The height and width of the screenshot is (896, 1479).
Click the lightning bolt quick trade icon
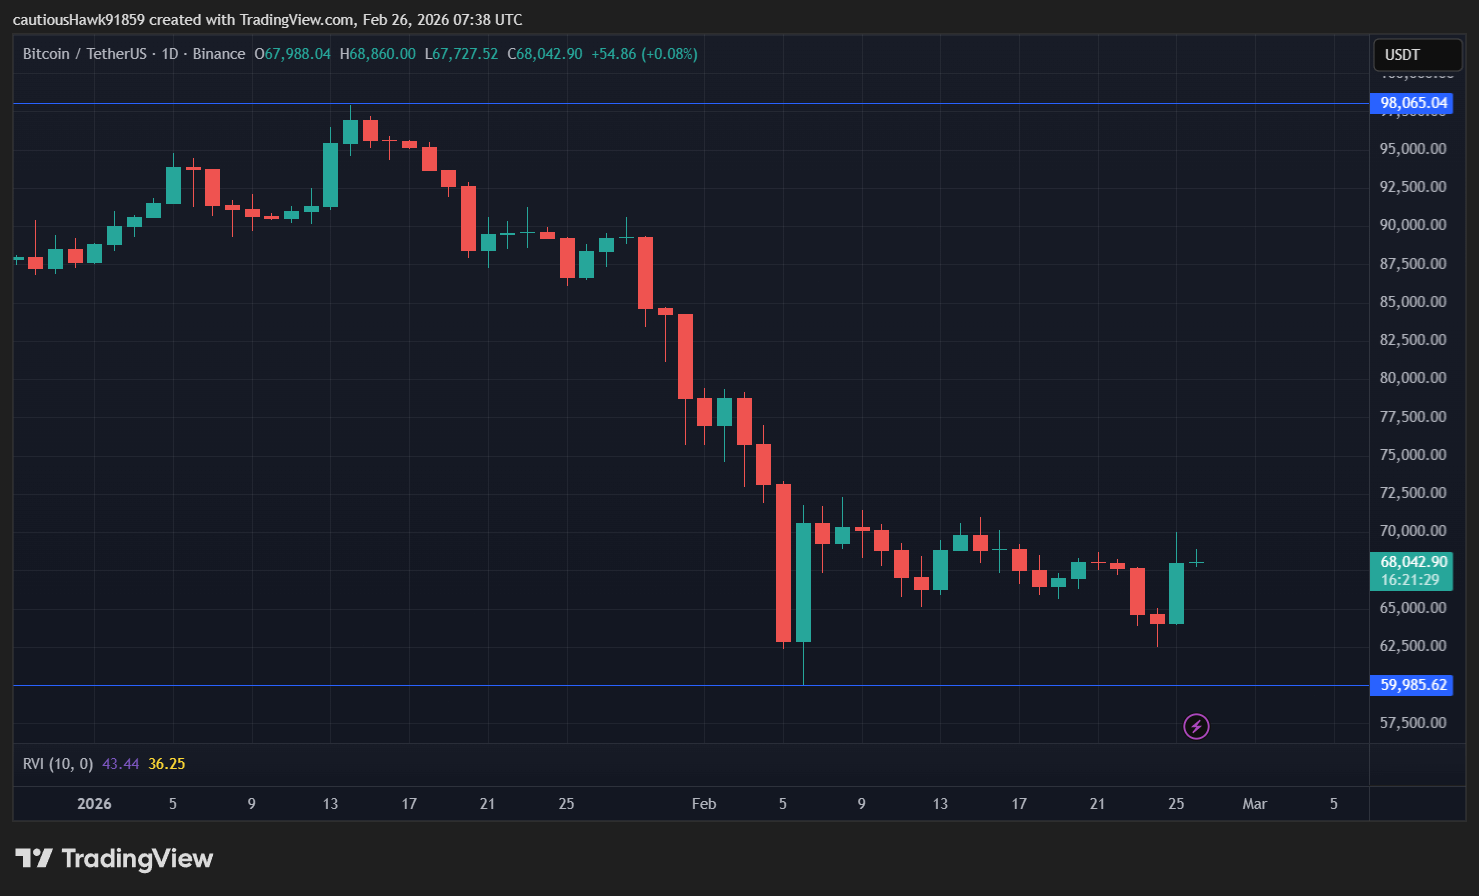[1197, 726]
